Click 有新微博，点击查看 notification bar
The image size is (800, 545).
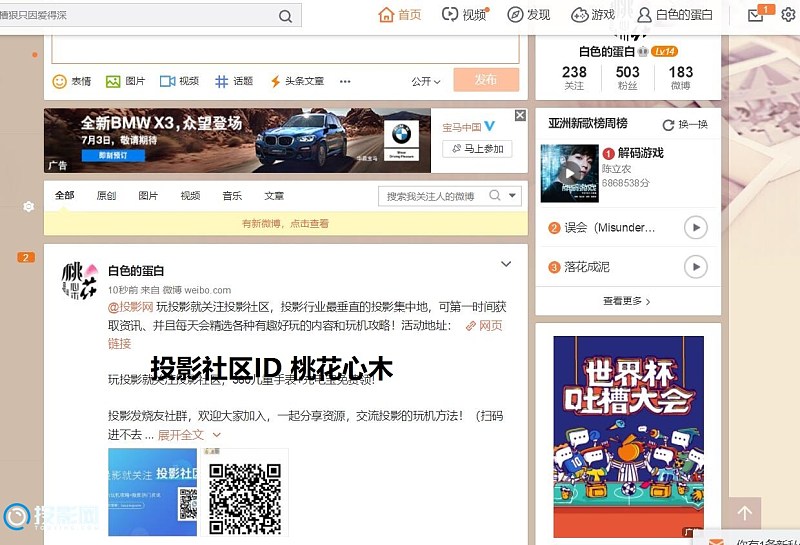pos(286,224)
